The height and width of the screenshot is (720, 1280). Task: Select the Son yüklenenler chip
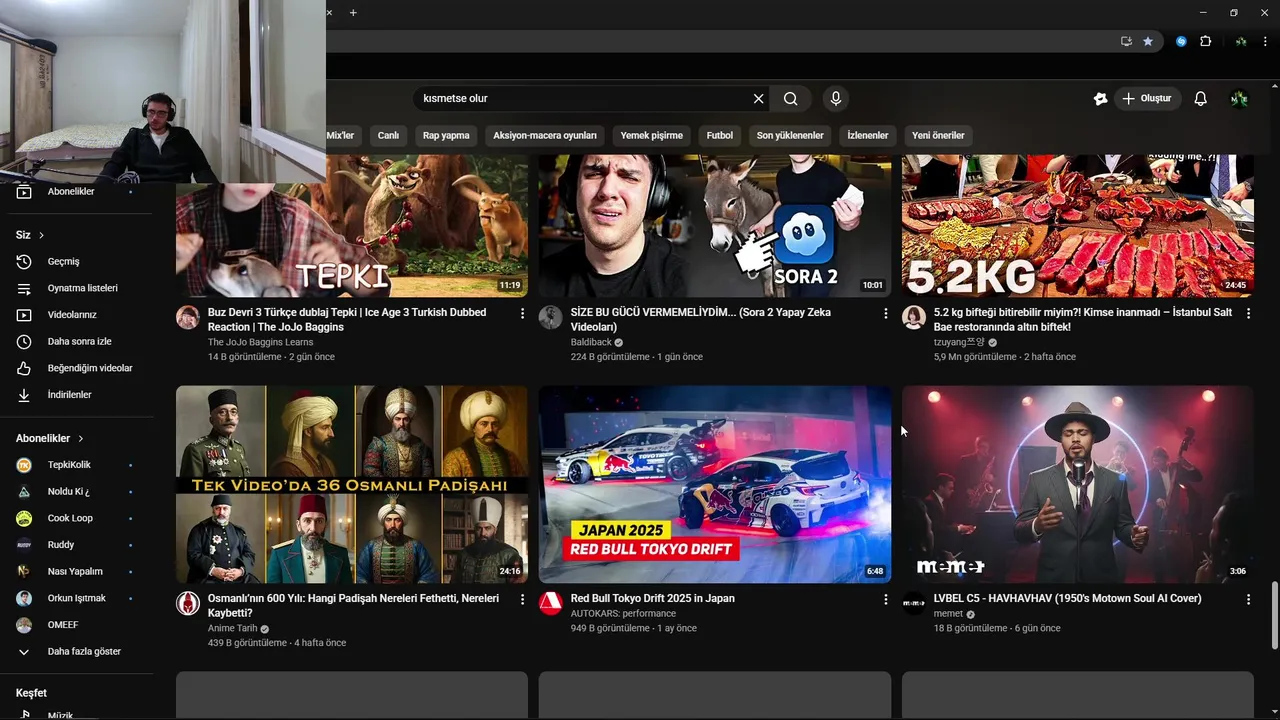pyautogui.click(x=790, y=135)
